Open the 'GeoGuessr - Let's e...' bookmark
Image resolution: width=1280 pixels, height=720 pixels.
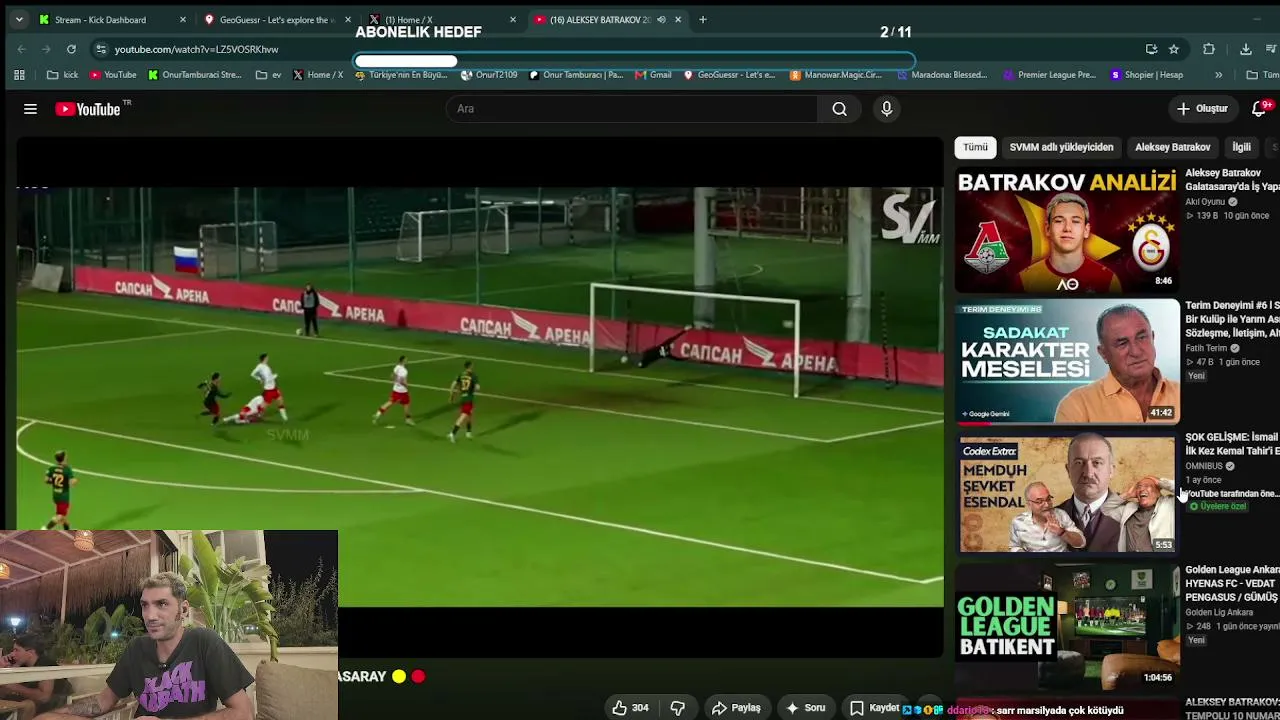pos(730,75)
